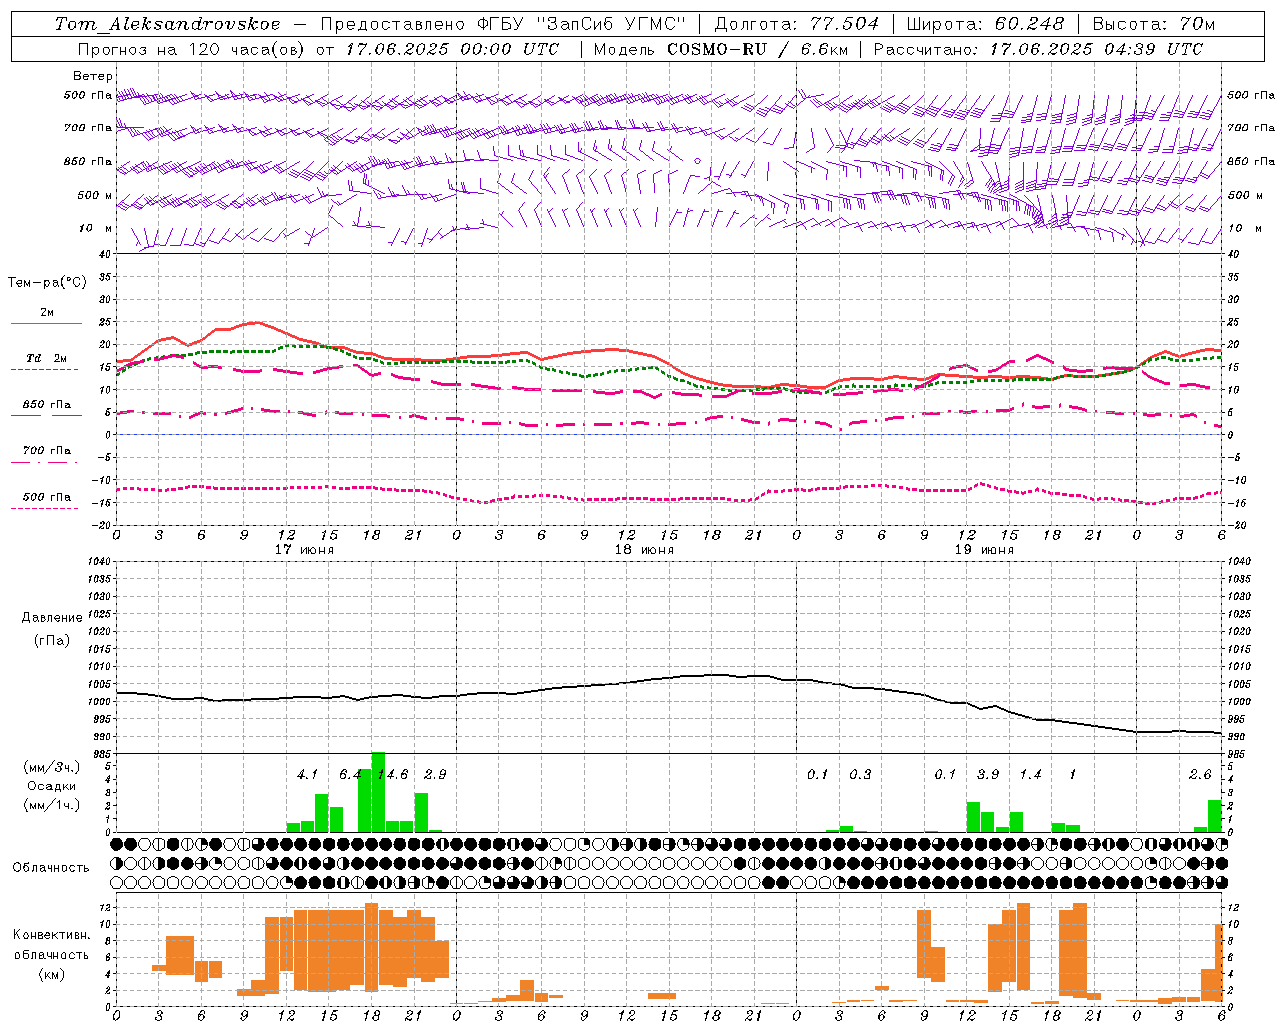1280x1024 pixels.
Task: Click the 'Долгота: 77.504' longitude value
Action: pyautogui.click(x=797, y=24)
